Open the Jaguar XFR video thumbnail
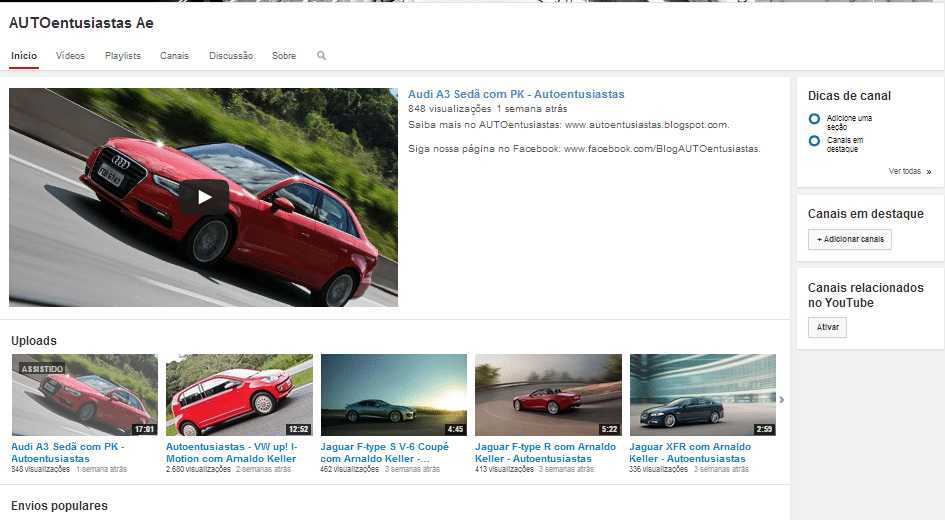Viewport: 945px width, 520px height. pyautogui.click(x=702, y=394)
